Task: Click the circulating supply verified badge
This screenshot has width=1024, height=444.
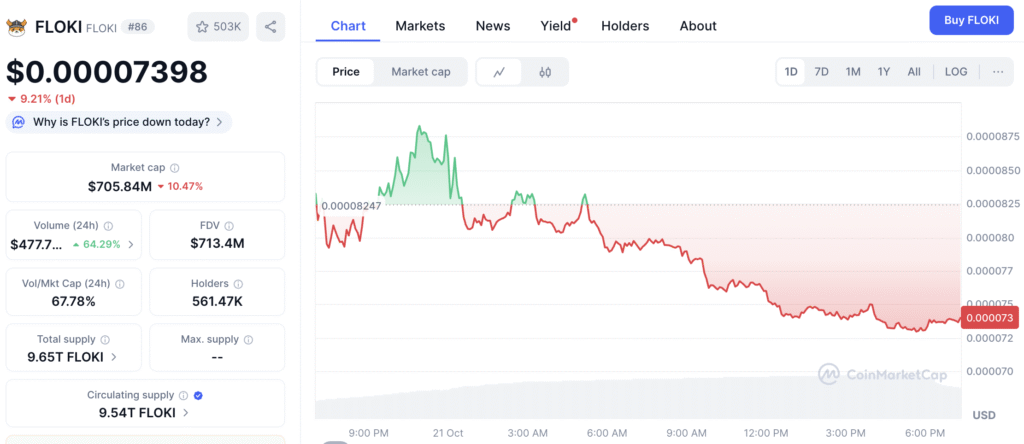Action: tap(197, 396)
